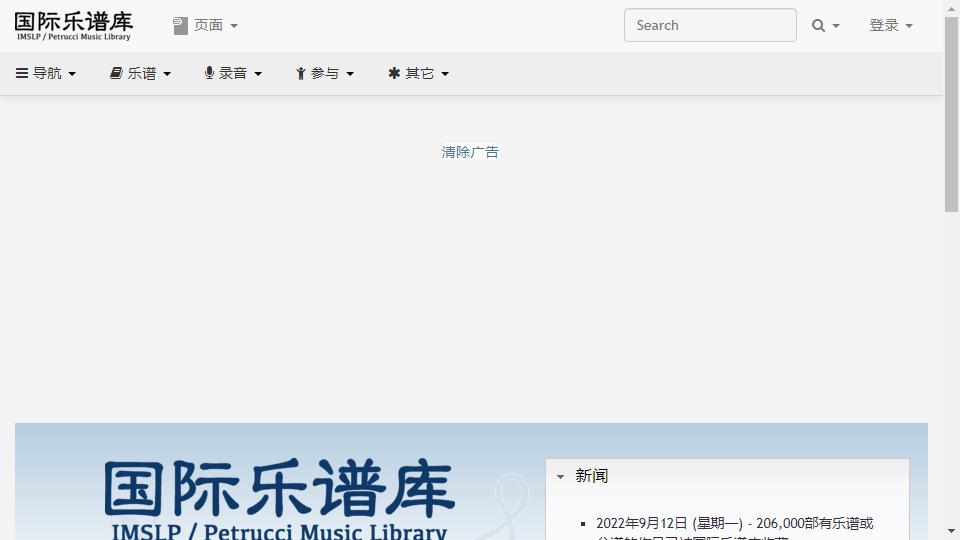Image resolution: width=960 pixels, height=540 pixels.
Task: Click the microphone icon beside 录音
Action: pyautogui.click(x=209, y=73)
